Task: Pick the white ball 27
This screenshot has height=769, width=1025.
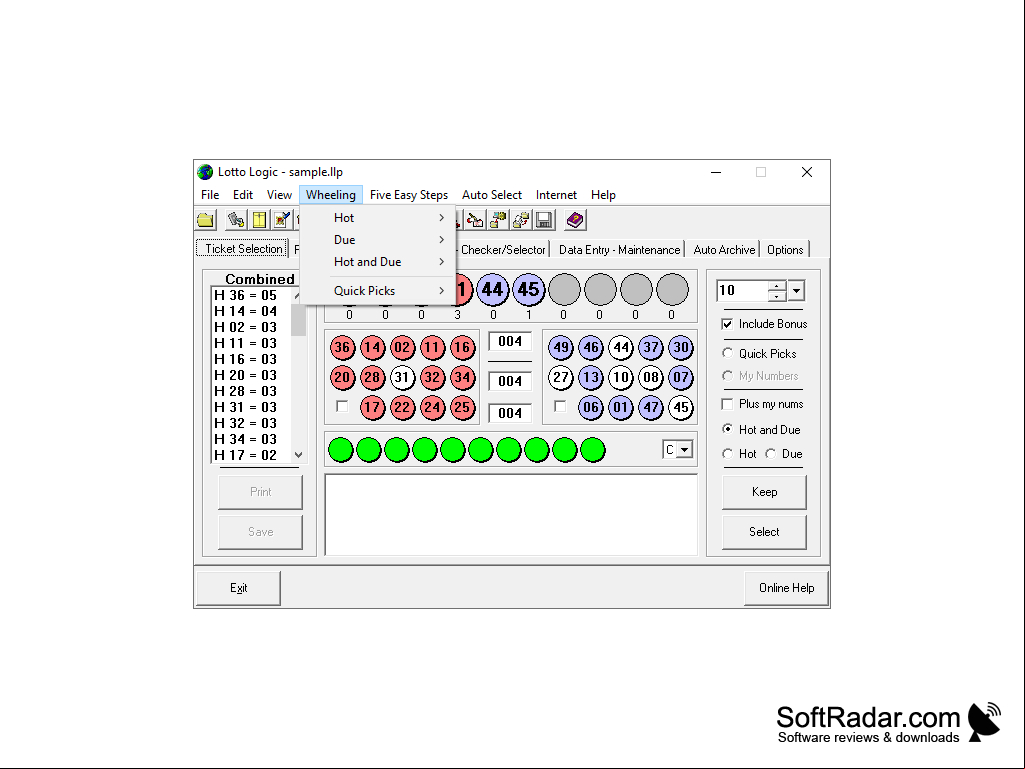Action: pyautogui.click(x=561, y=377)
